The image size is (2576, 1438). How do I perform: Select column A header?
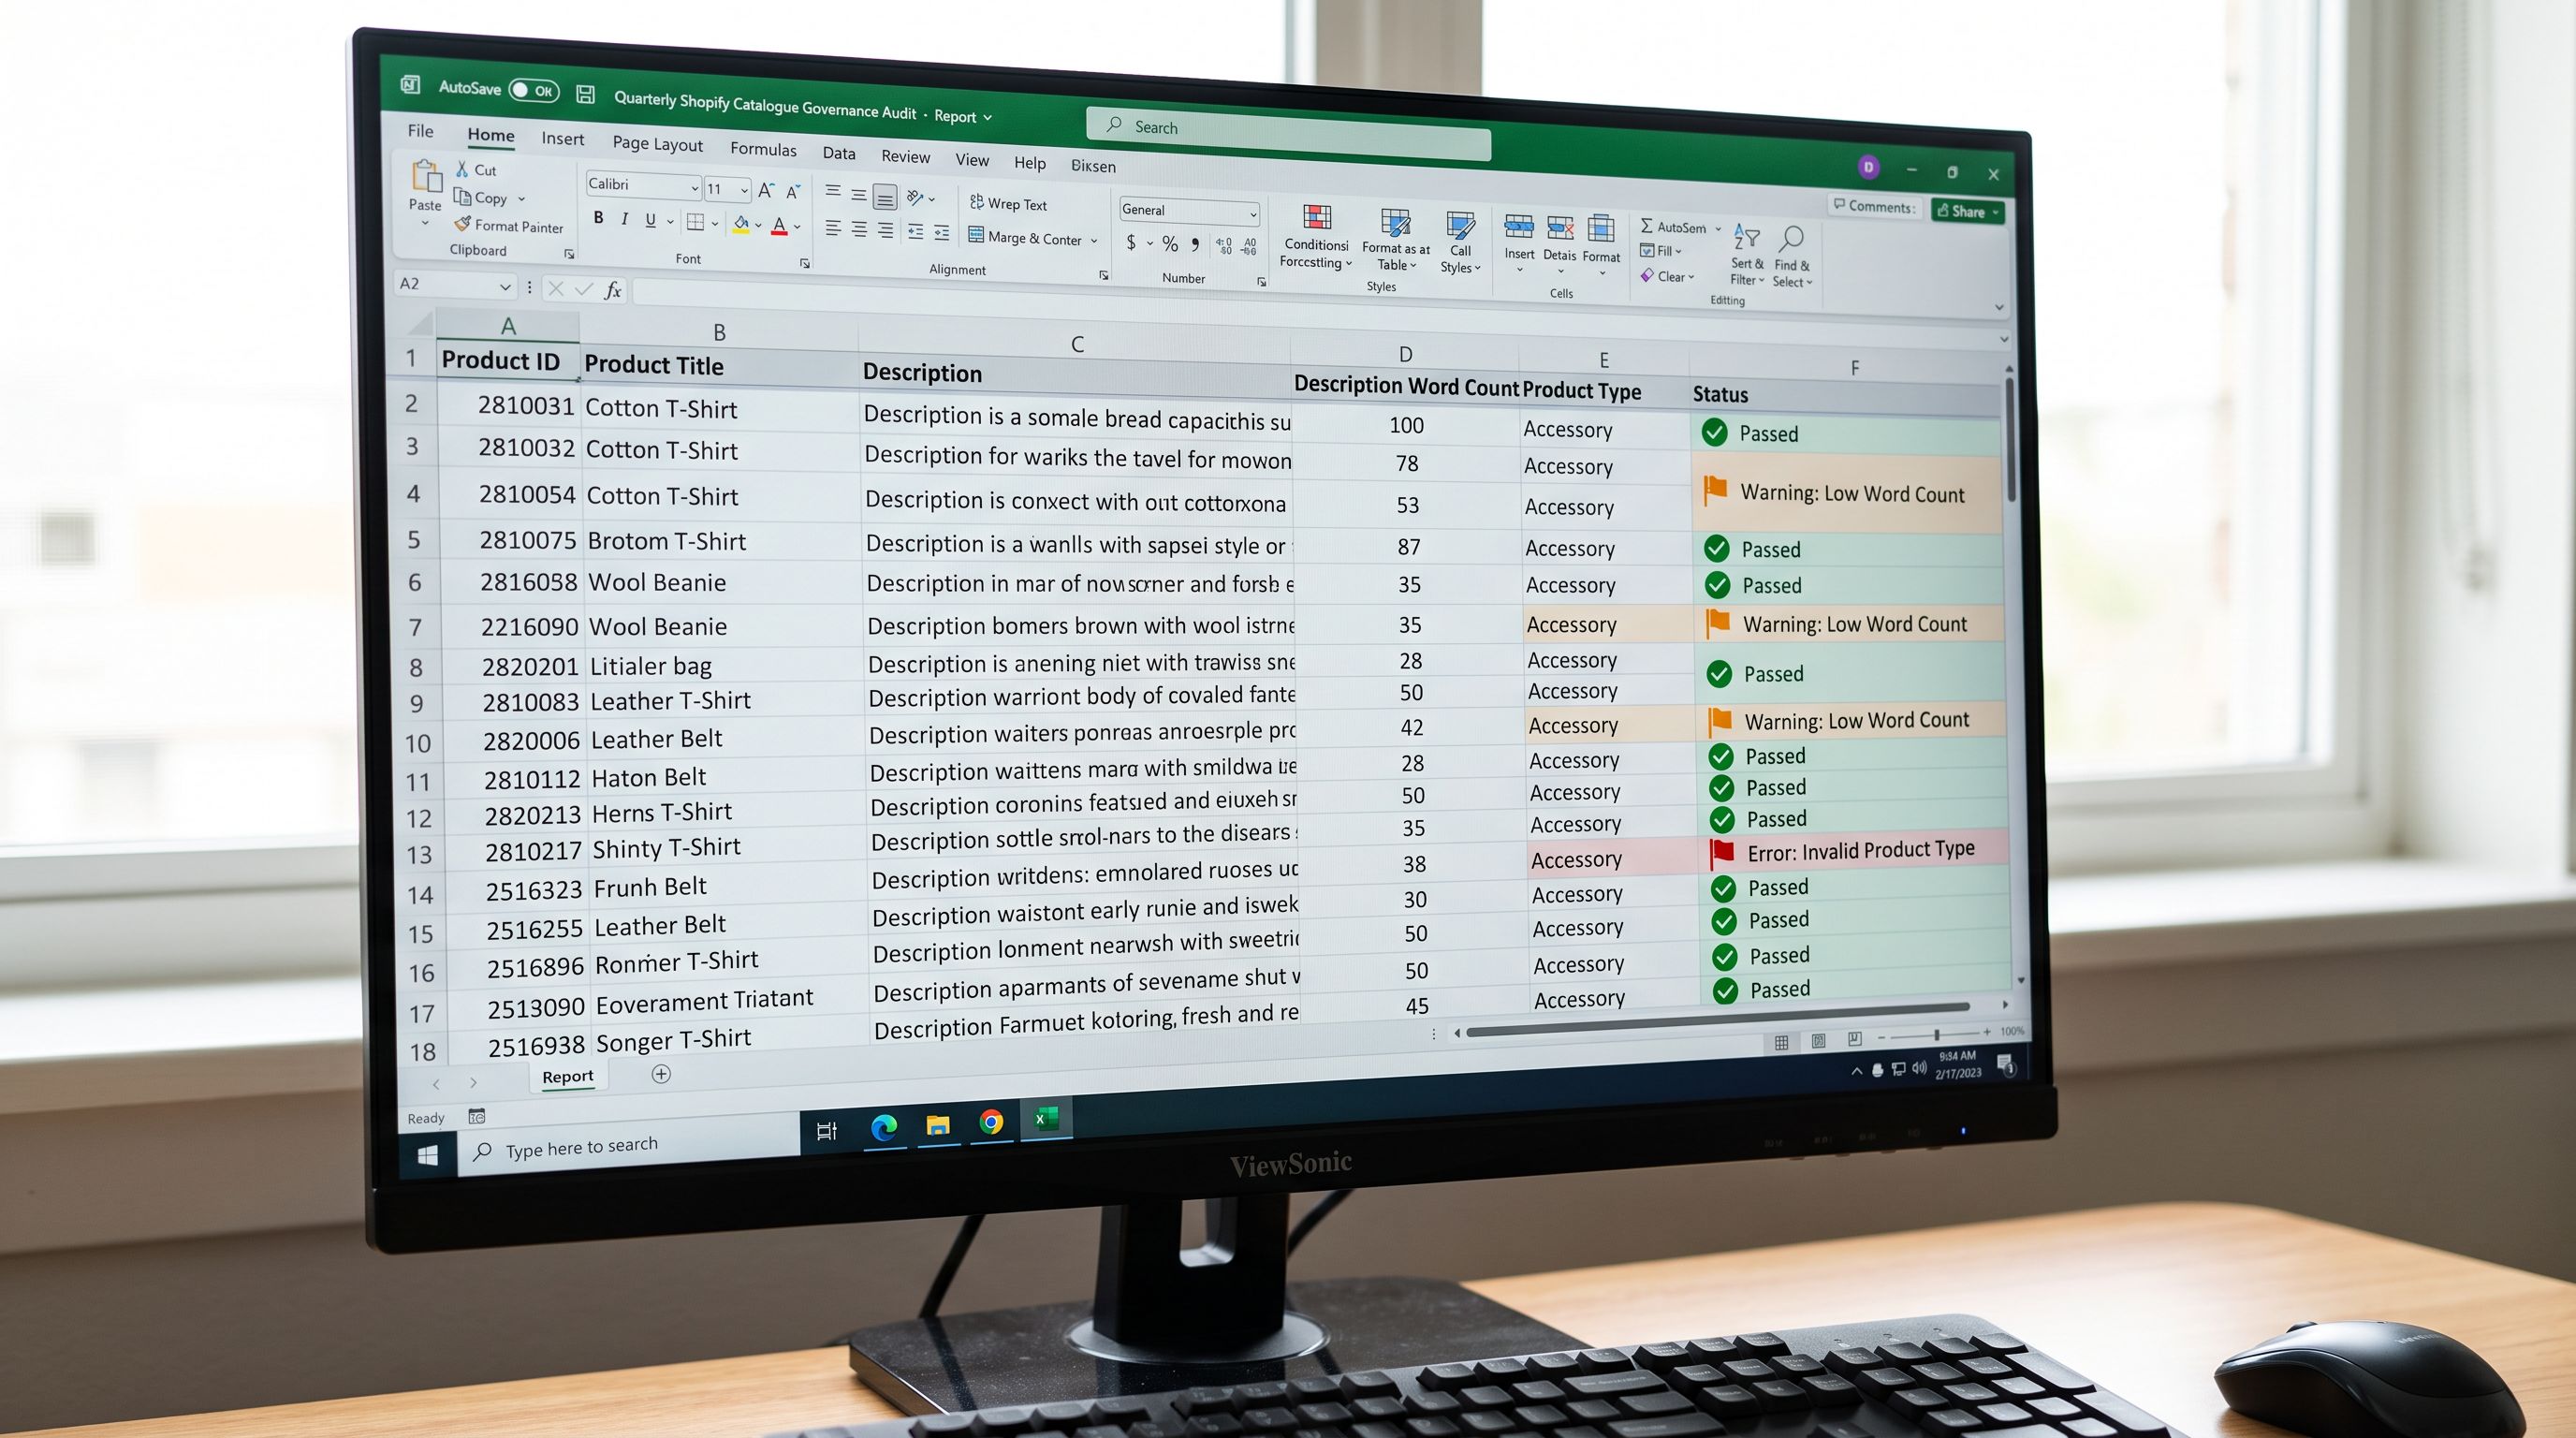click(x=507, y=326)
